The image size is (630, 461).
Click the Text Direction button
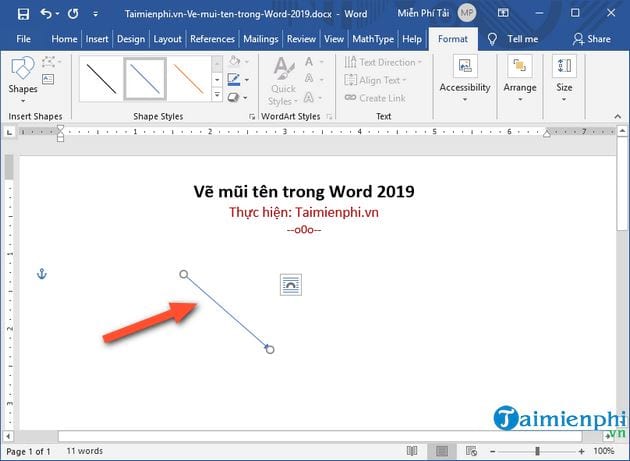pyautogui.click(x=383, y=62)
